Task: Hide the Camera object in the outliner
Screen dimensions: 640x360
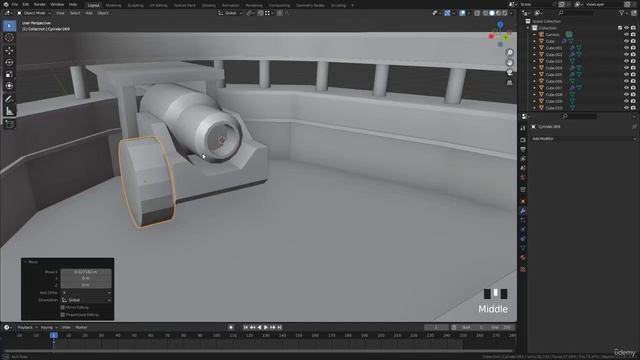Action: pos(626,35)
